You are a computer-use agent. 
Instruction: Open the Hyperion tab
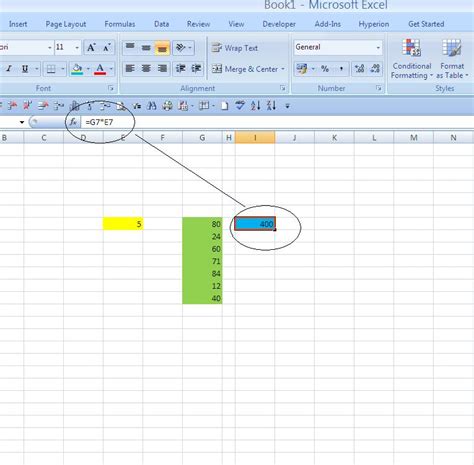click(x=374, y=24)
